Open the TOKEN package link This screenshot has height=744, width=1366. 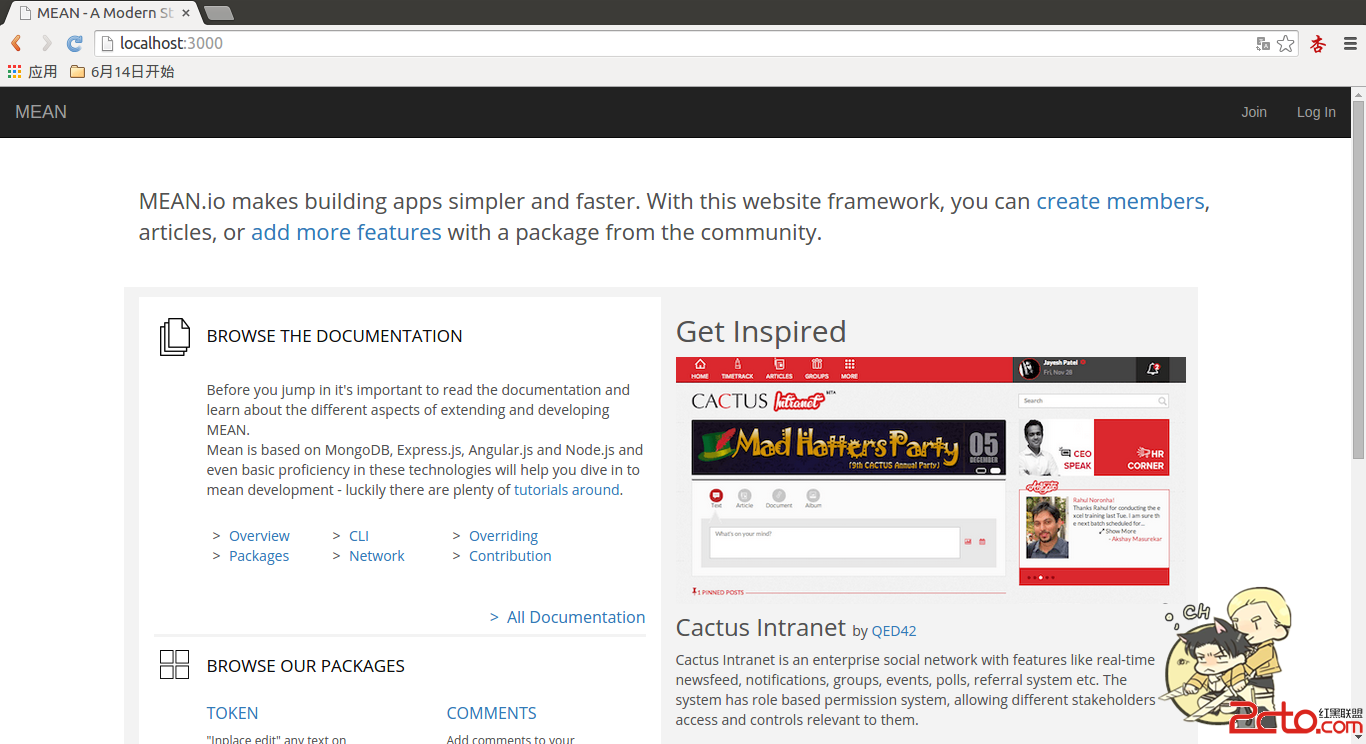coord(232,713)
